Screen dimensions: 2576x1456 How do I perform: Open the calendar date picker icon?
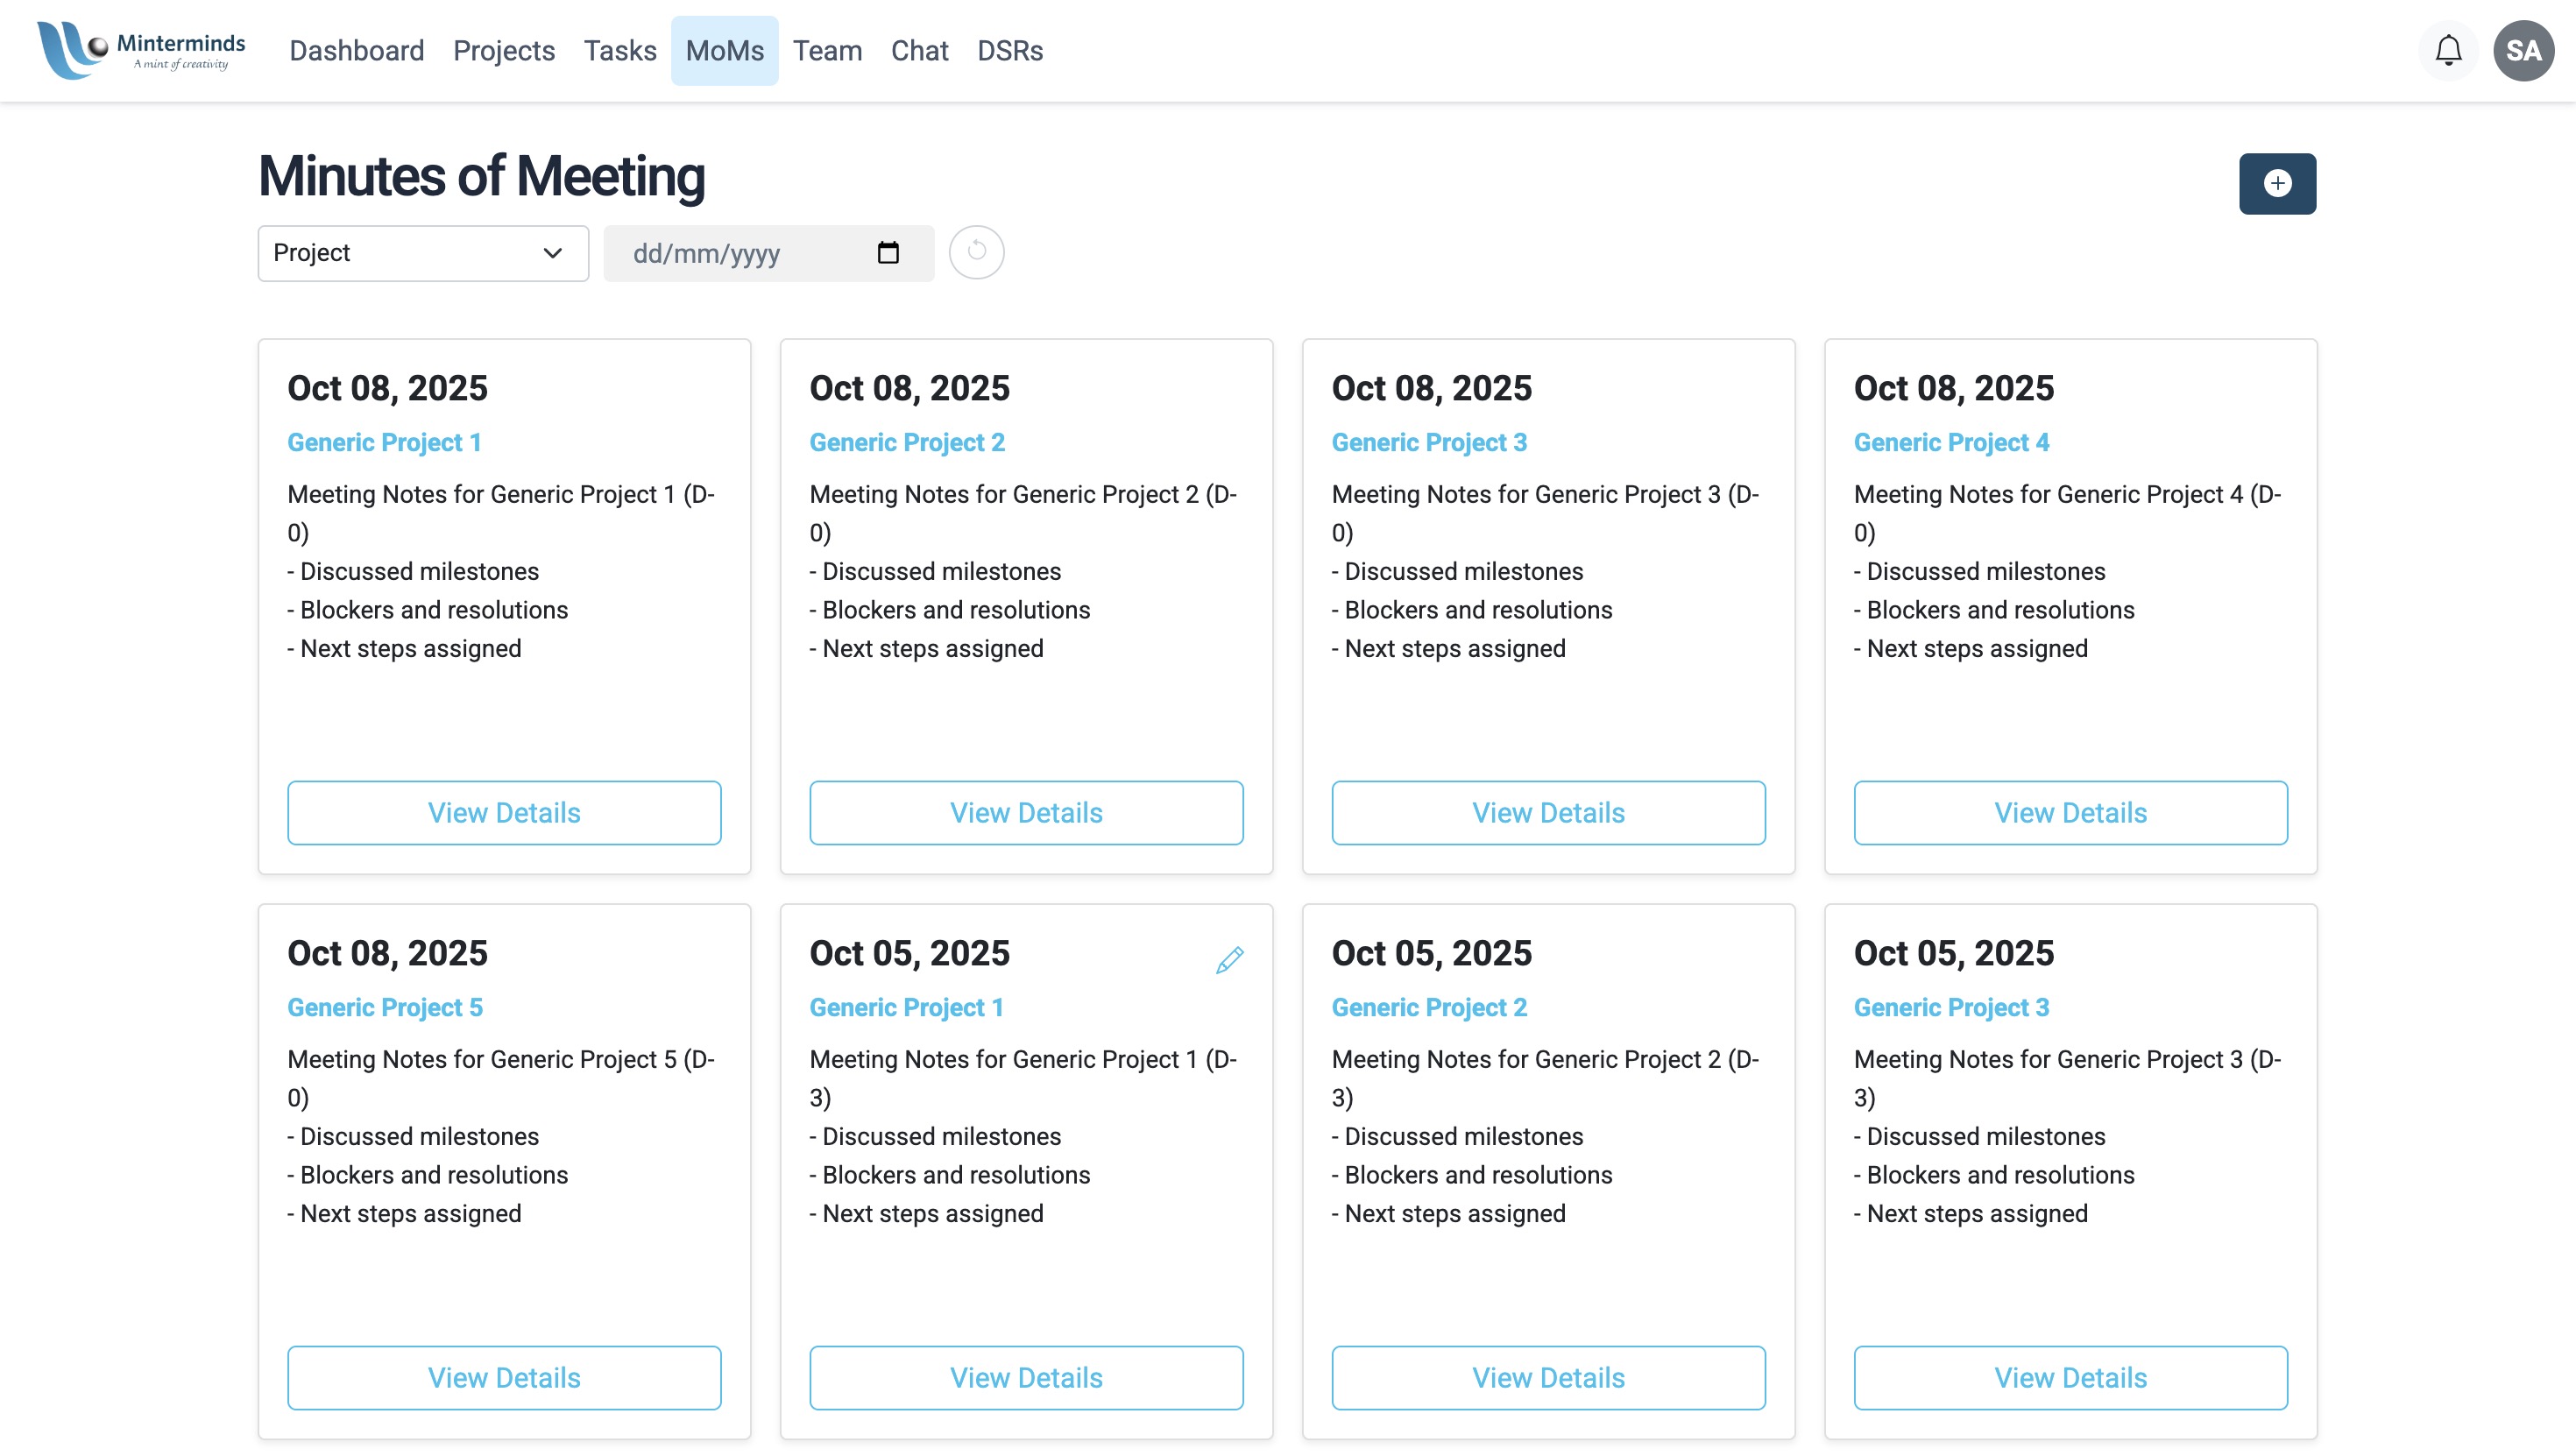887,253
